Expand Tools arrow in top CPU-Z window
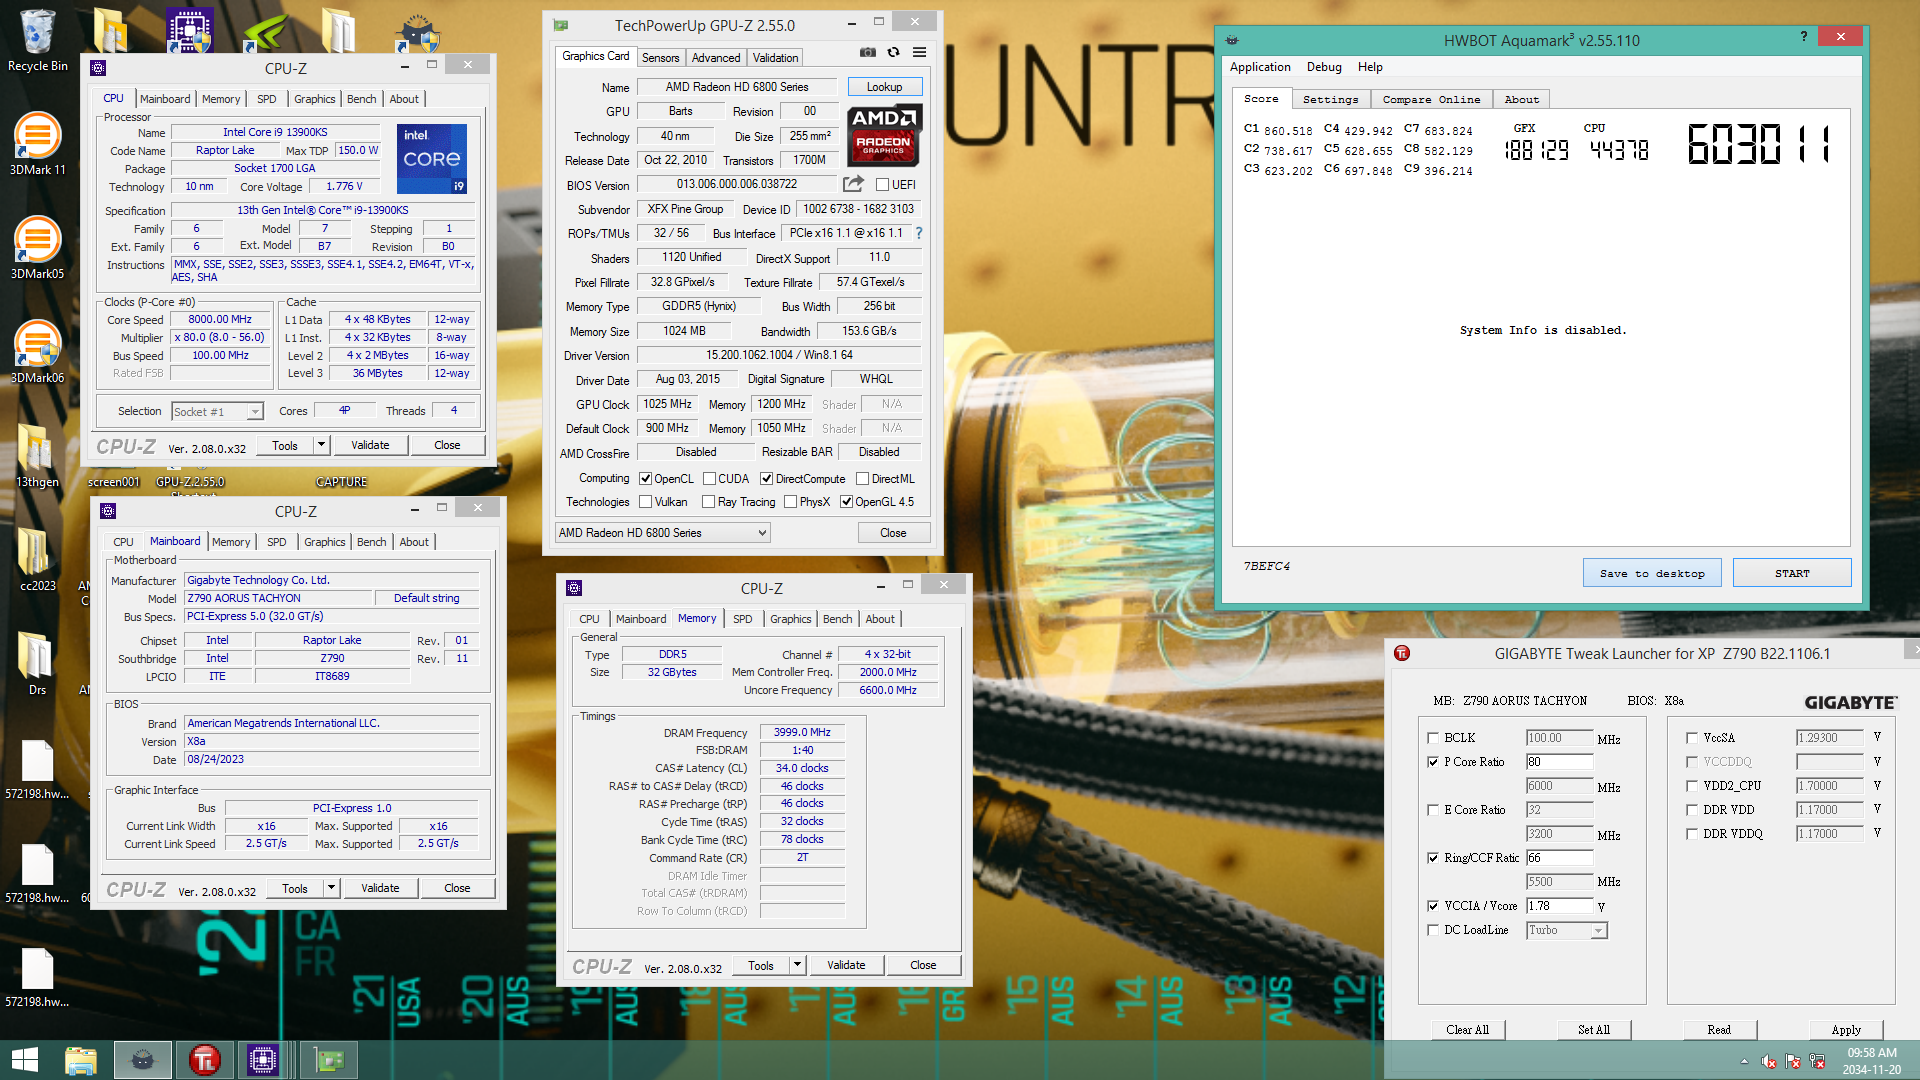 tap(321, 445)
